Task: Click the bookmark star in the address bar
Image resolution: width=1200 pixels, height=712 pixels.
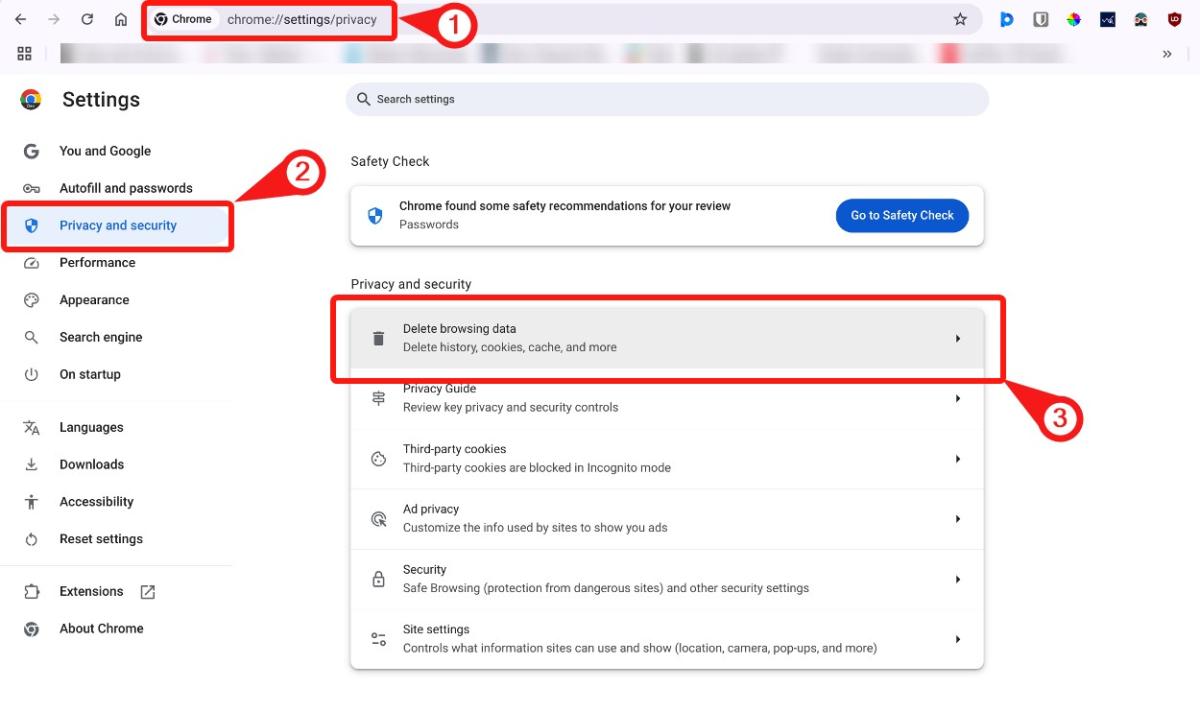Action: (x=960, y=17)
